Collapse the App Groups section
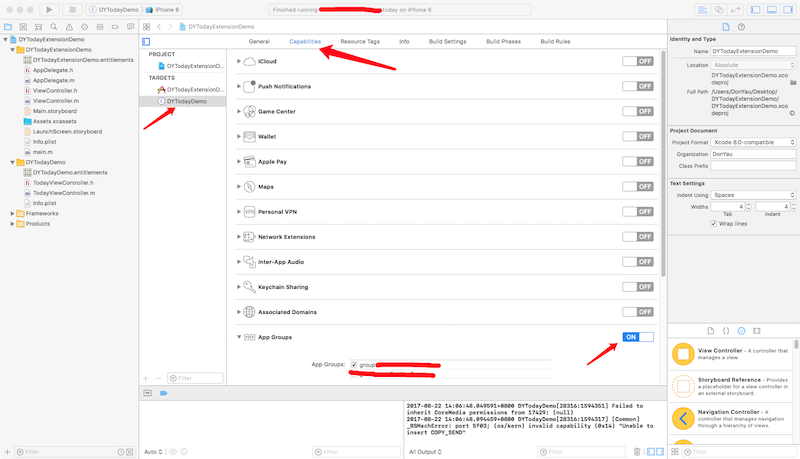 (x=239, y=337)
